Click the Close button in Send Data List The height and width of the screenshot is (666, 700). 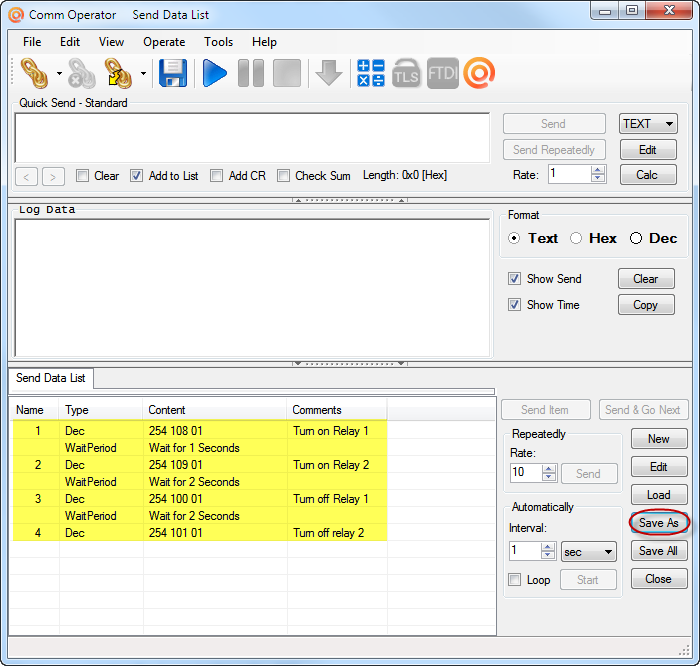659,579
